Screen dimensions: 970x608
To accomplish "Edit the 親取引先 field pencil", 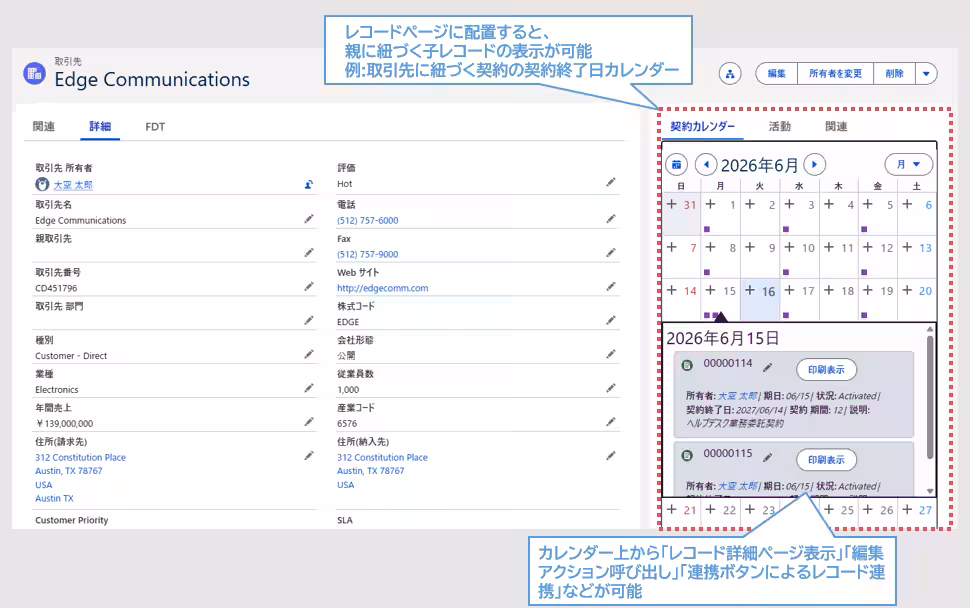I will pyautogui.click(x=308, y=252).
